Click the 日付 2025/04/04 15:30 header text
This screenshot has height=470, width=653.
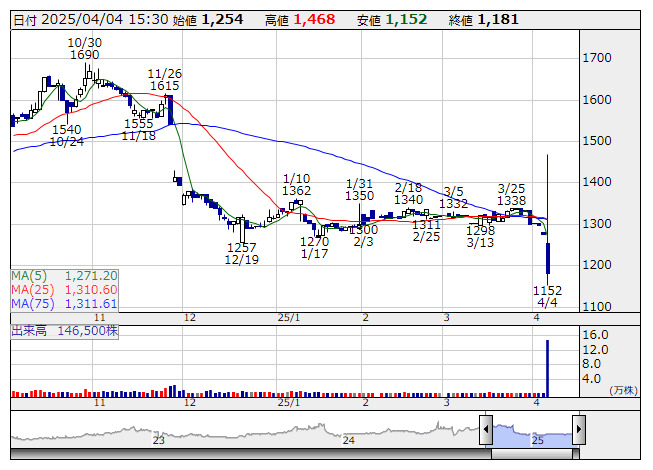coord(91,20)
